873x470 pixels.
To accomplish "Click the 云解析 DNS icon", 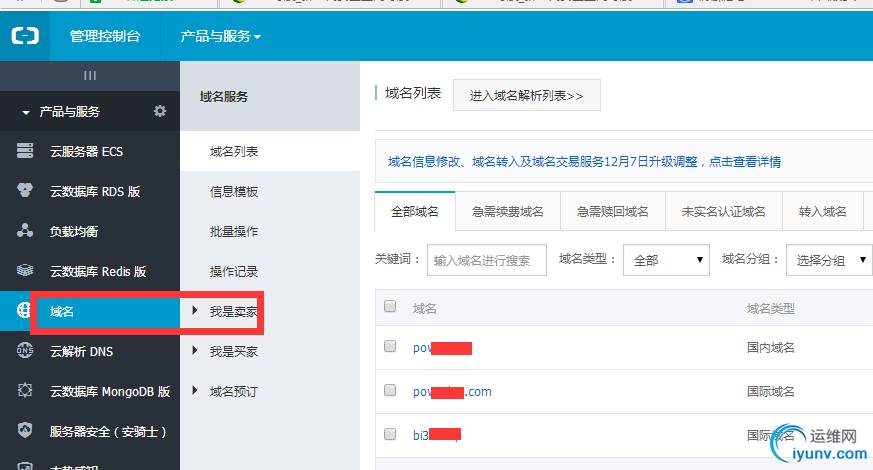I will (x=24, y=351).
